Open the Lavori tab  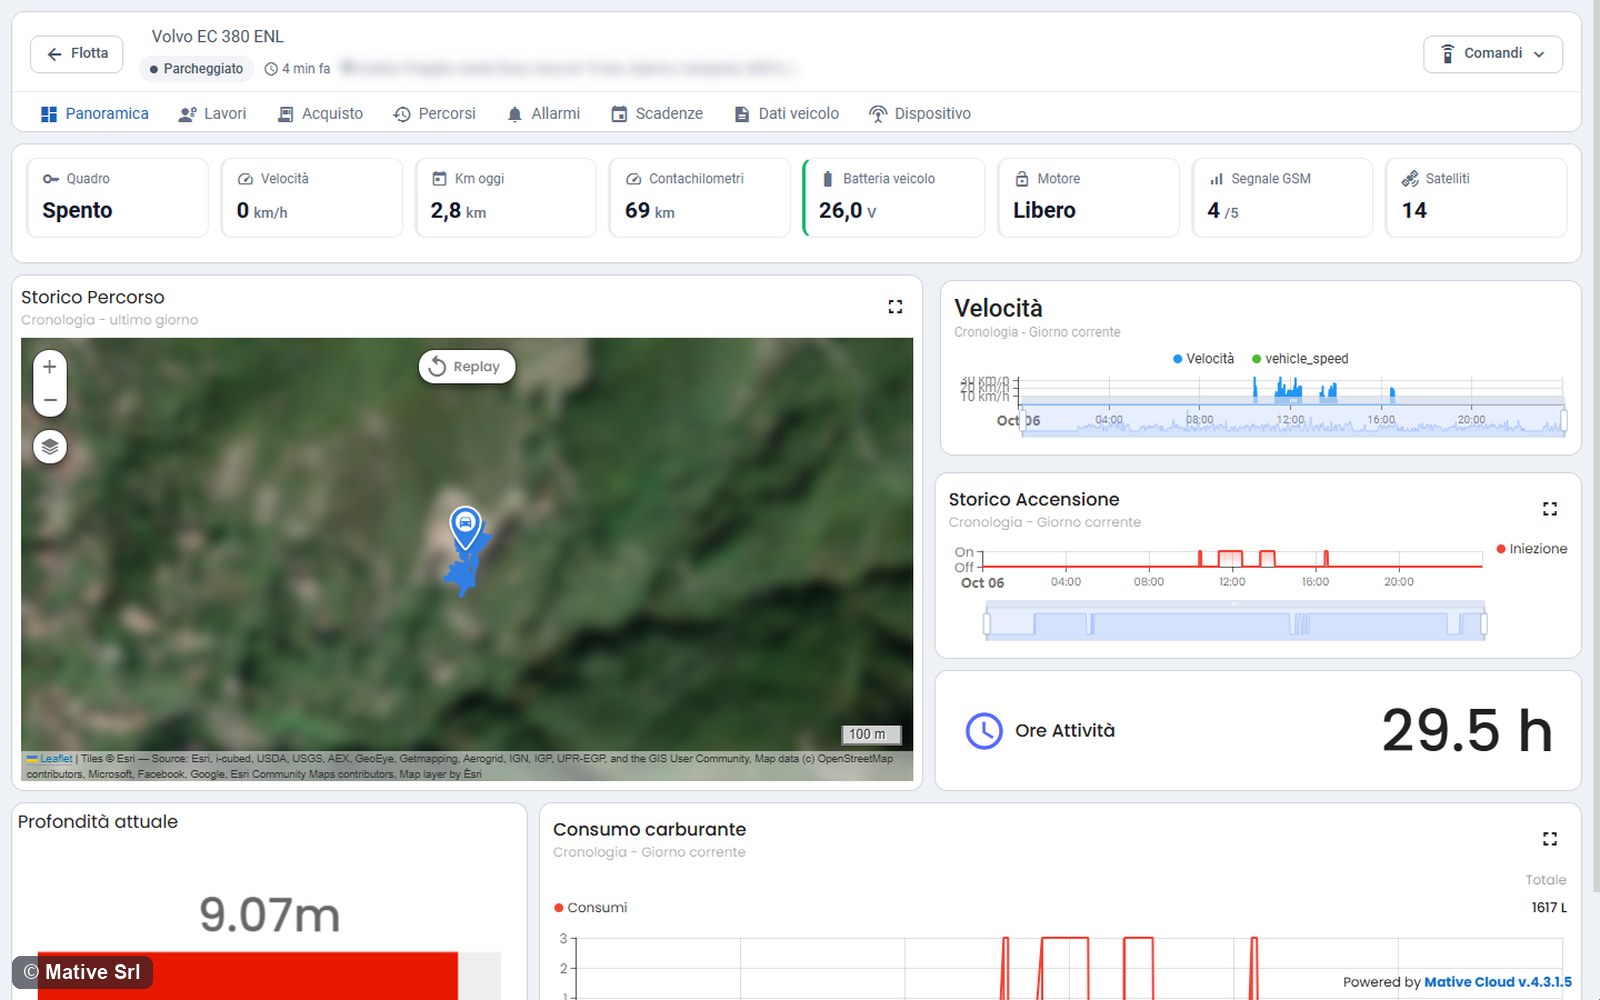(x=212, y=114)
